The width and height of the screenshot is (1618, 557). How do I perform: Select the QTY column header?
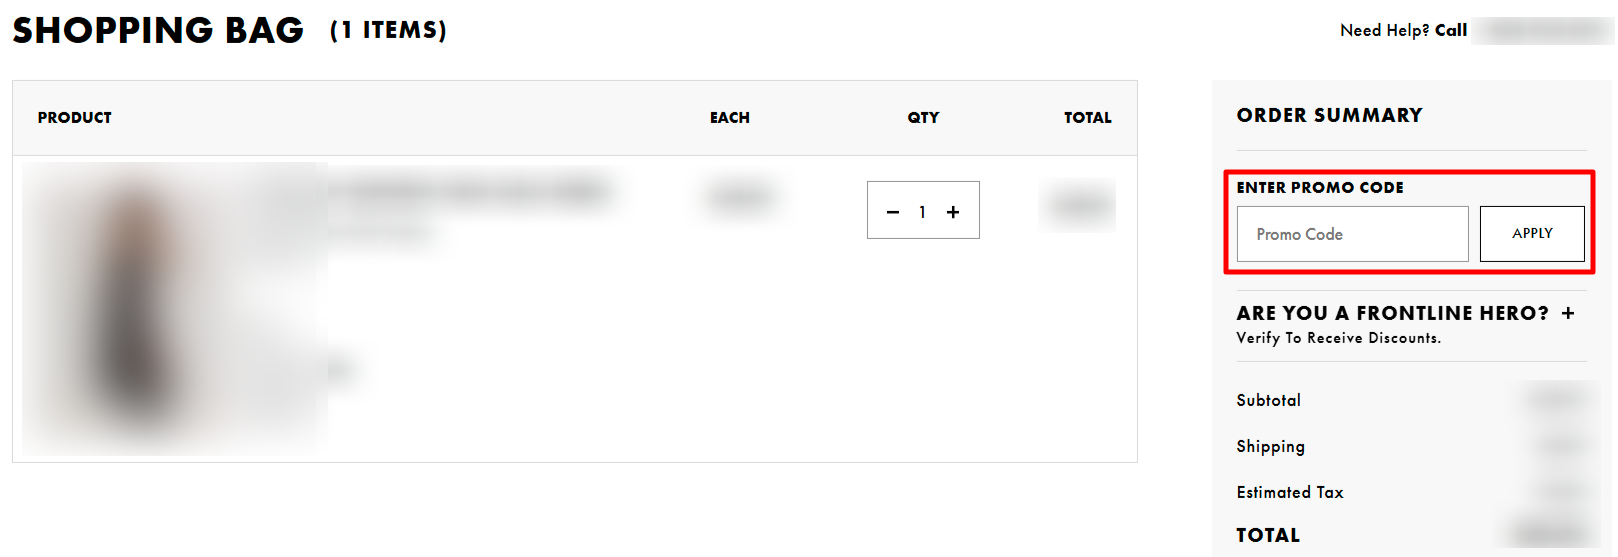pos(923,118)
